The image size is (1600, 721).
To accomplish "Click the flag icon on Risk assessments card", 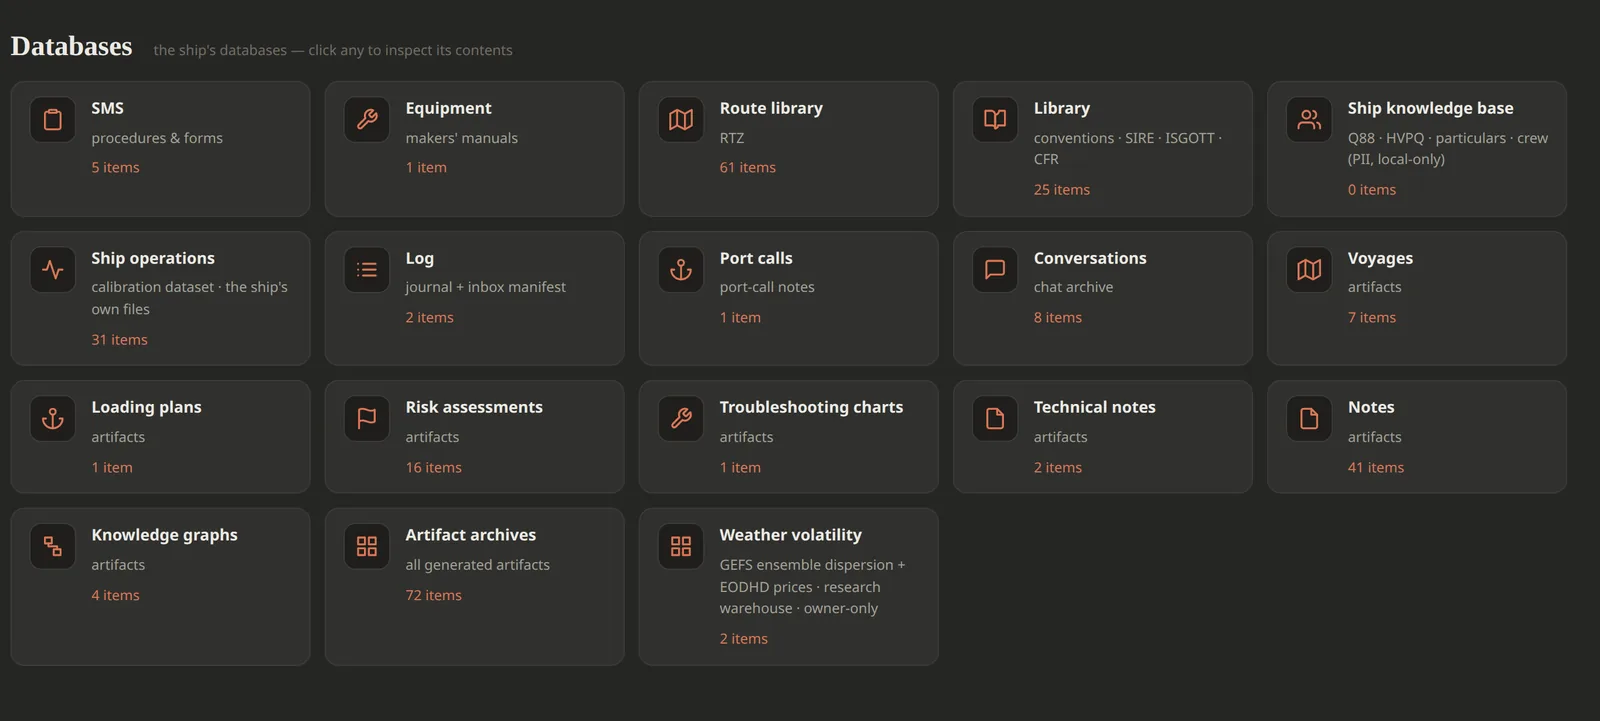I will (x=367, y=419).
